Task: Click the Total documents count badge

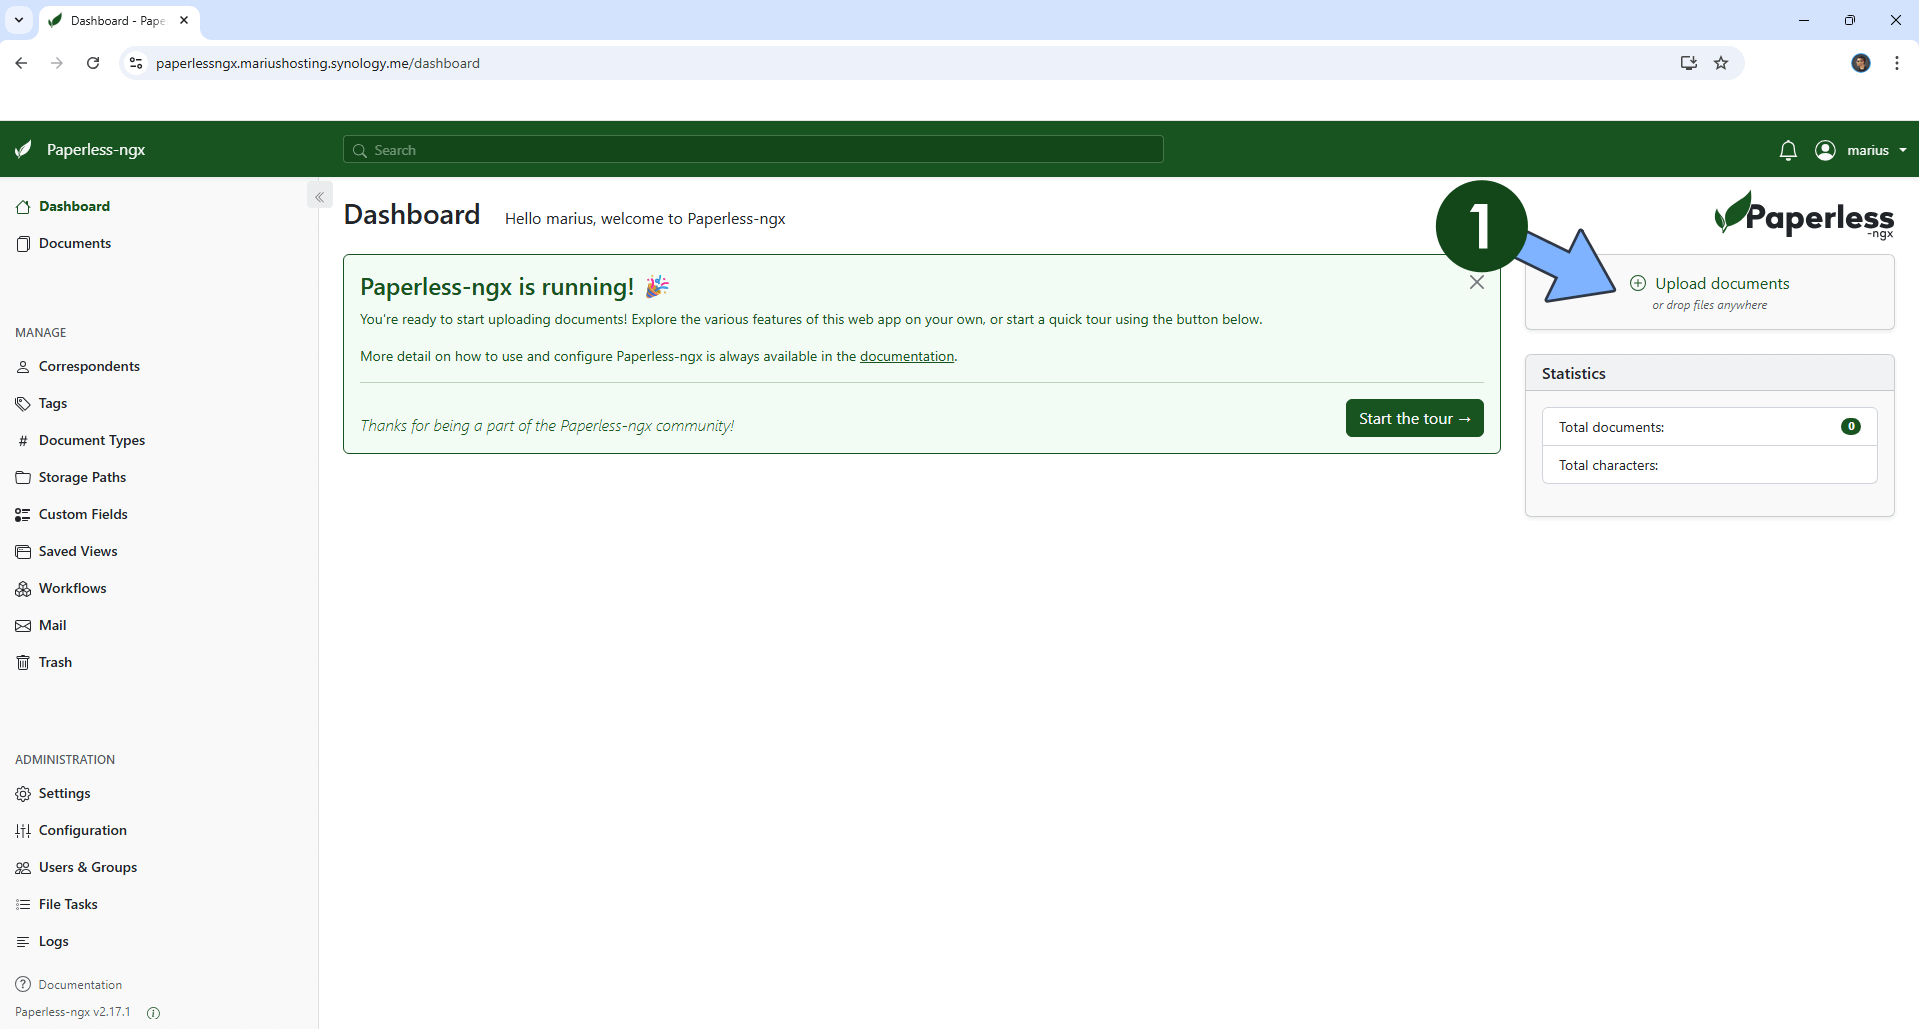Action: [1851, 426]
